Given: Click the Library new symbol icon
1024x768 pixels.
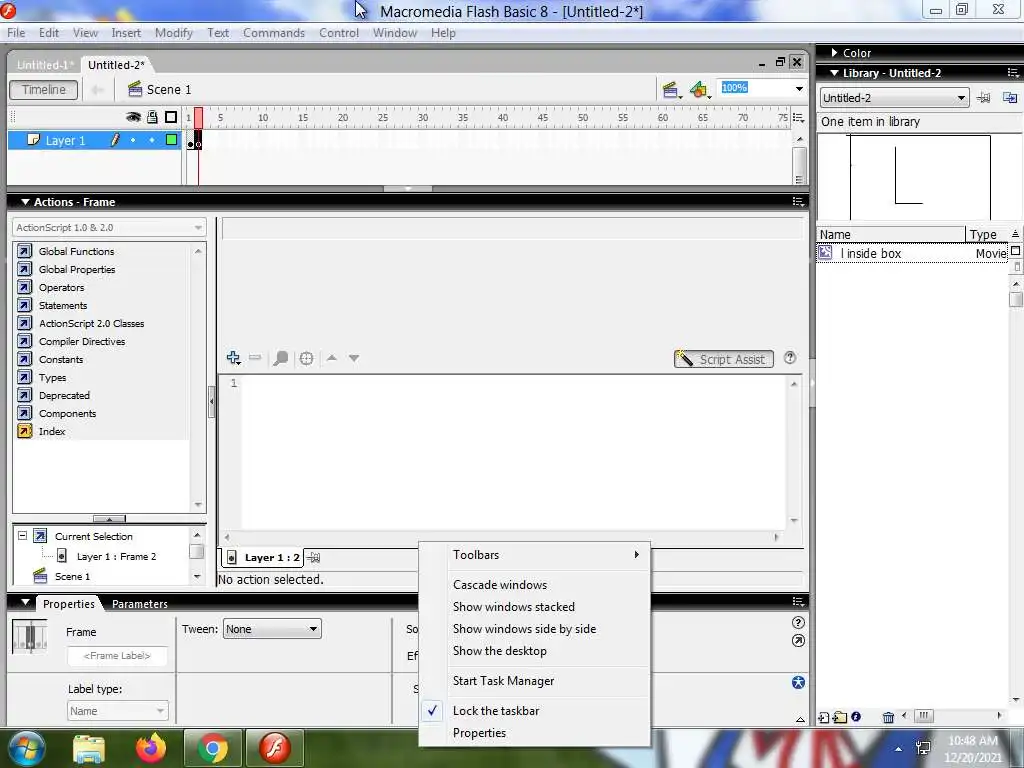Looking at the screenshot, I should coord(824,717).
